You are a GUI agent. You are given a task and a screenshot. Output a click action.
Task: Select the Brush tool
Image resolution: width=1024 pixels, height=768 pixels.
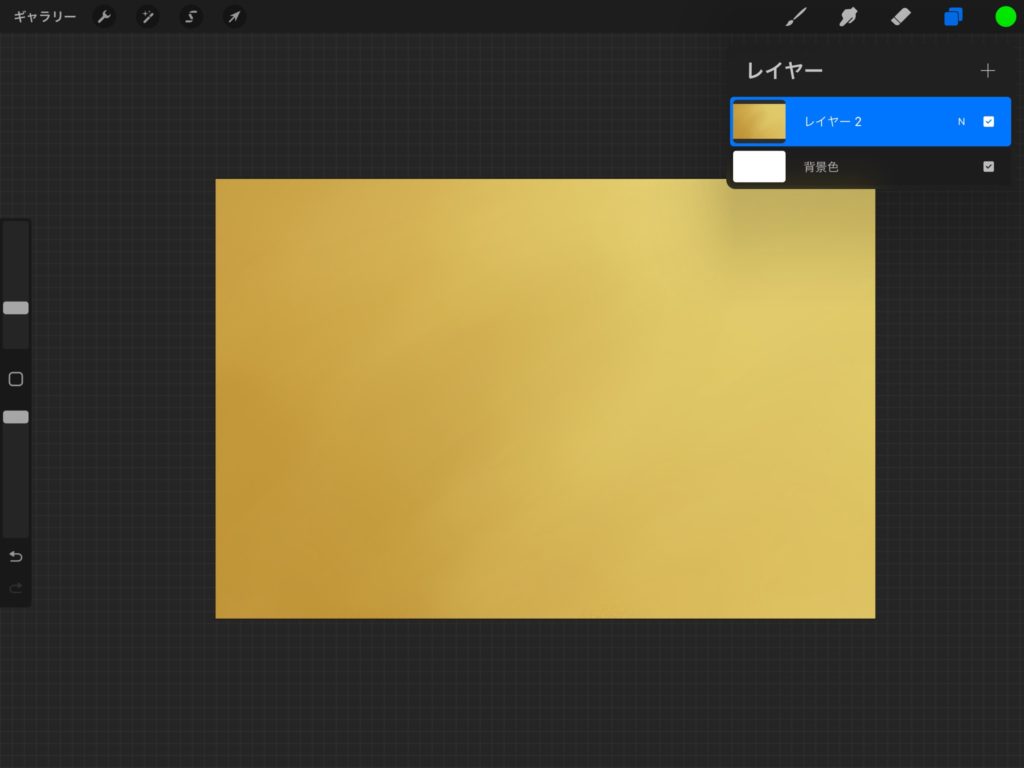click(x=796, y=17)
